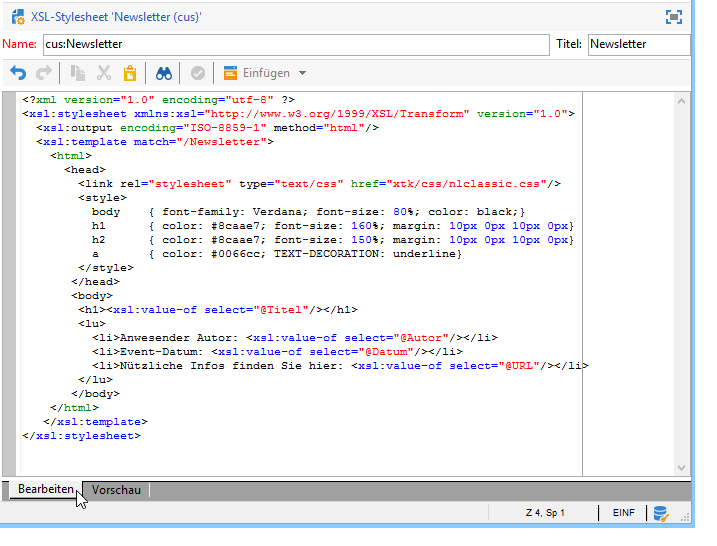Image resolution: width=717 pixels, height=546 pixels.
Task: Click the Event-Datum list item line
Action: tap(277, 352)
